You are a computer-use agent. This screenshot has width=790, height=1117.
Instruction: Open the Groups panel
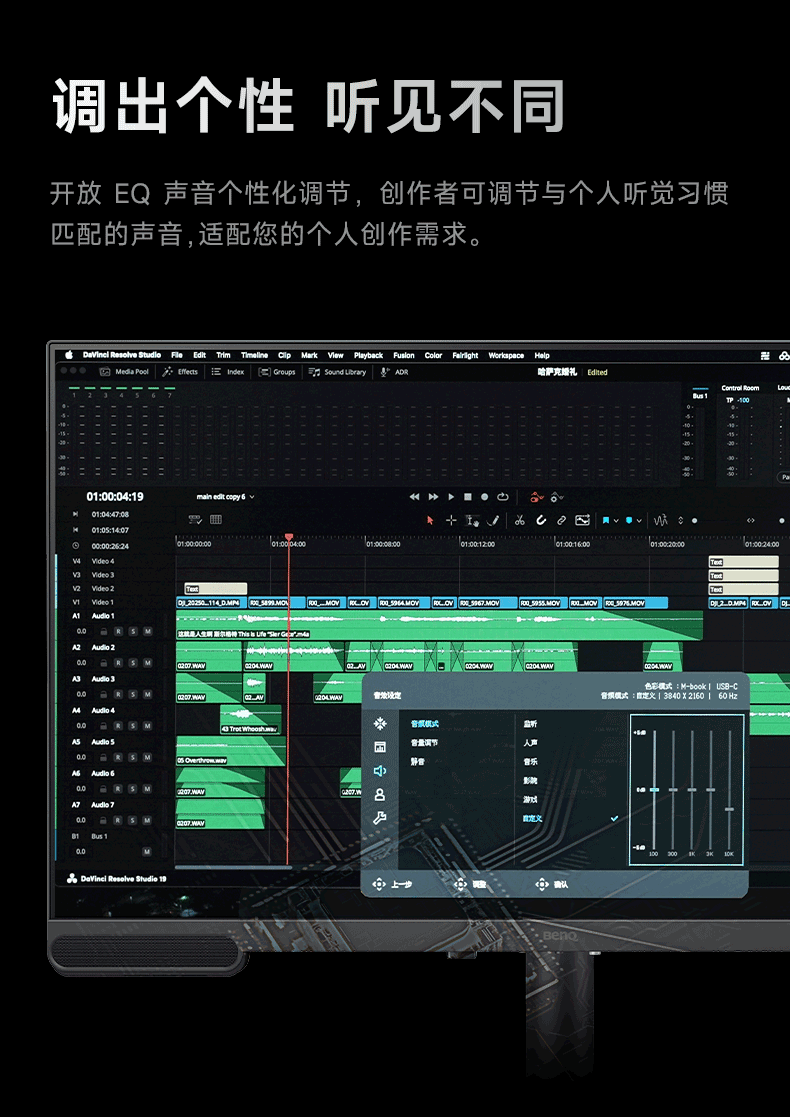point(276,372)
